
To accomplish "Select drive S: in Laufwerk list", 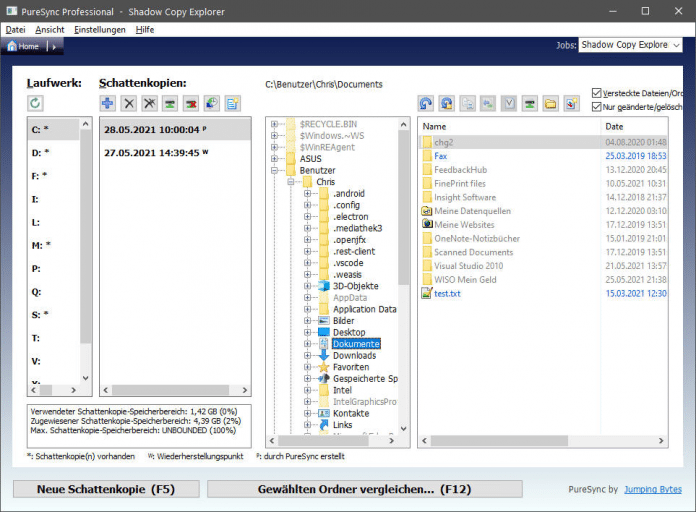I will (x=53, y=315).
